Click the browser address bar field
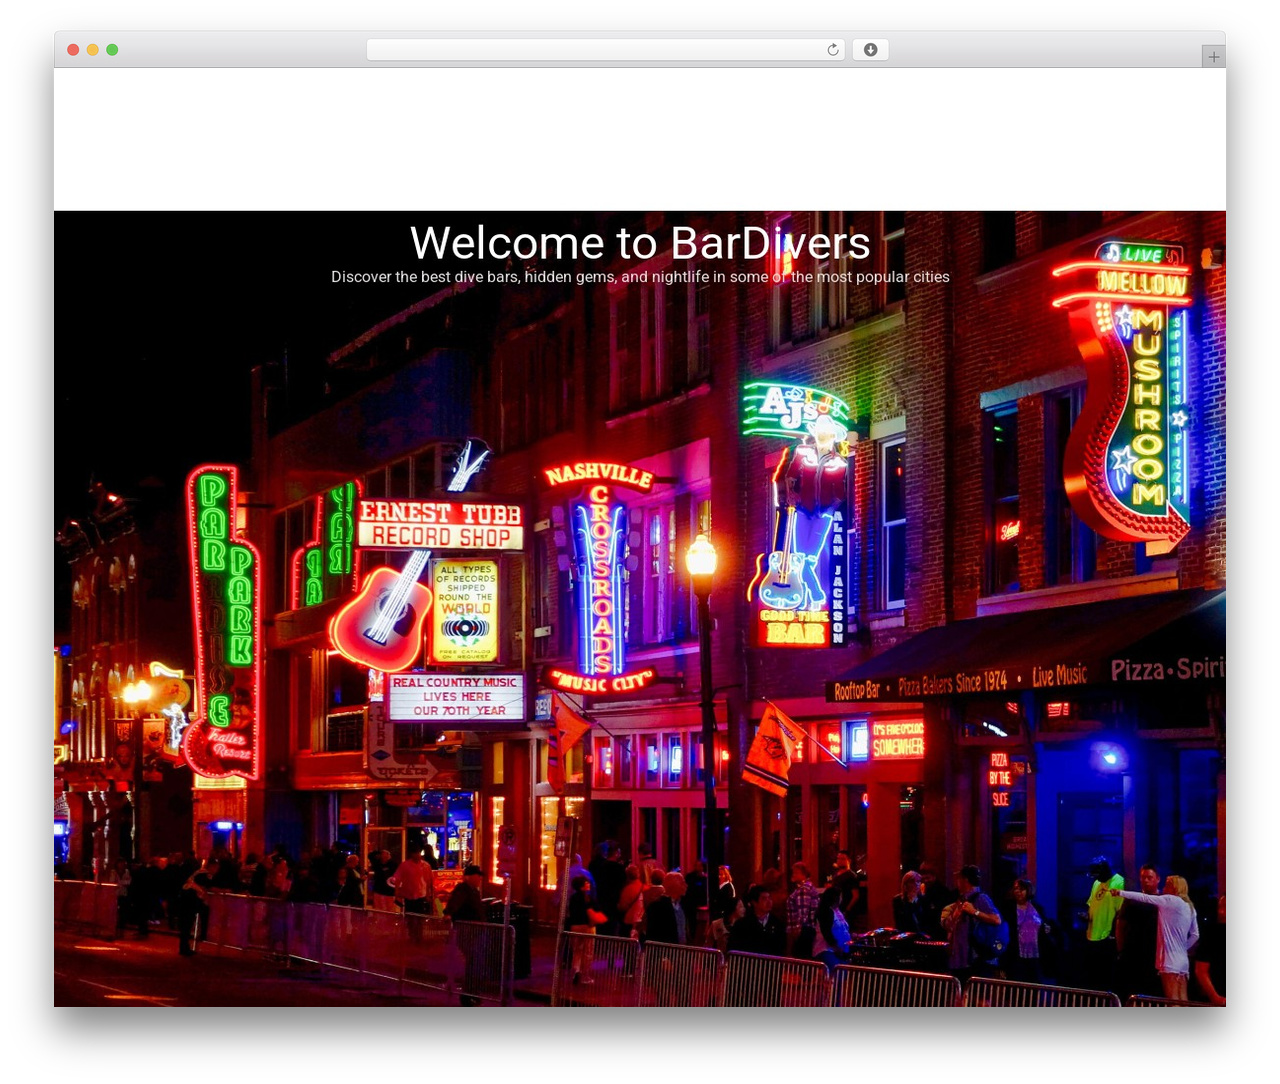 click(x=606, y=50)
